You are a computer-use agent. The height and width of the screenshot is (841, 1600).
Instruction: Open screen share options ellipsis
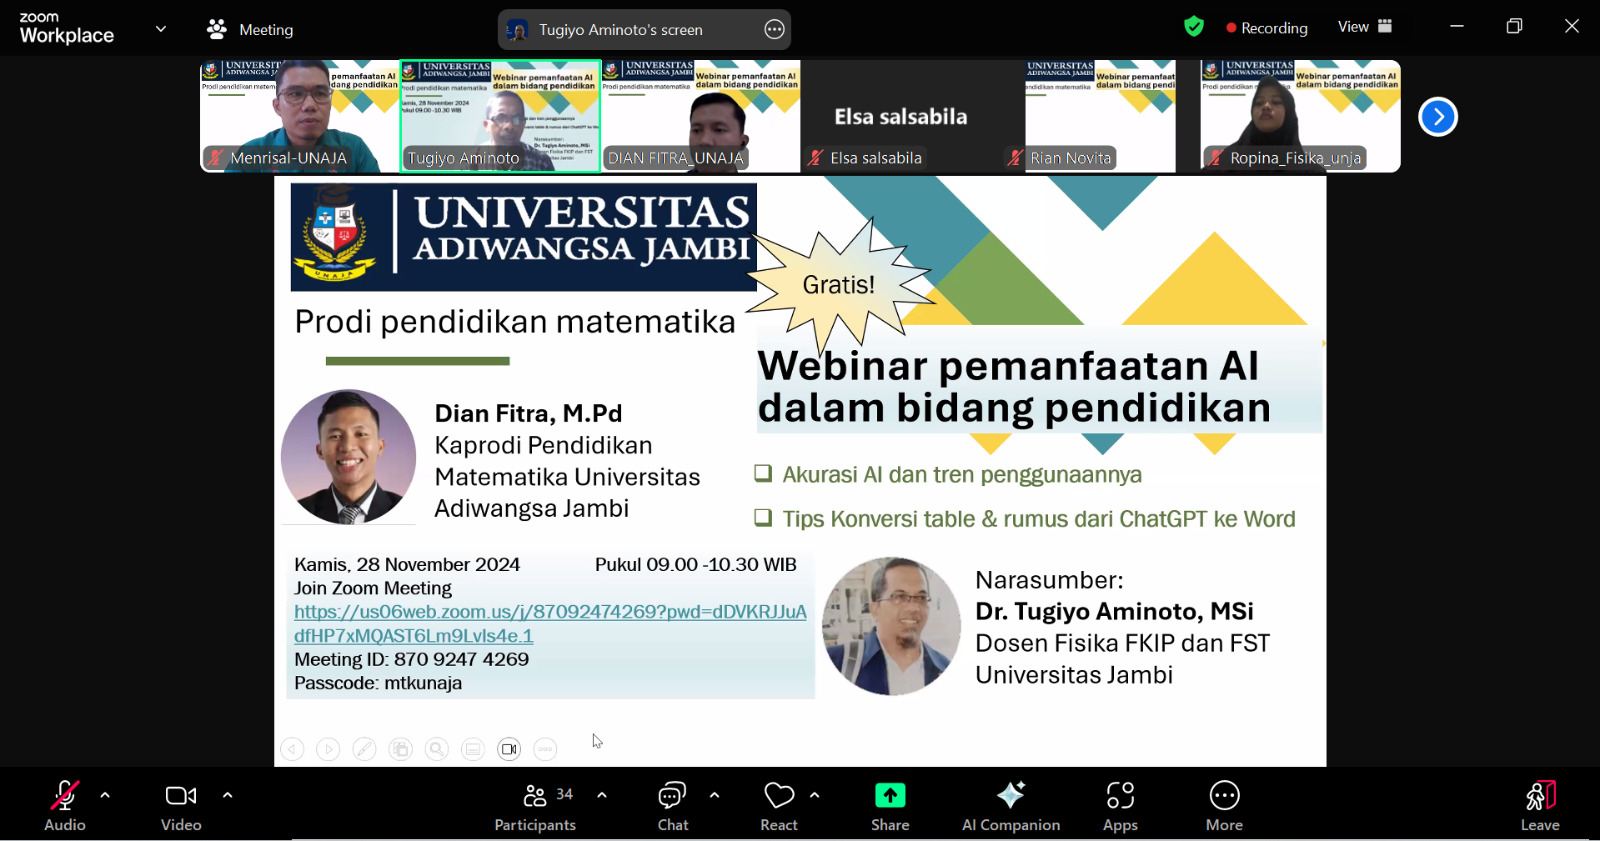pos(774,30)
